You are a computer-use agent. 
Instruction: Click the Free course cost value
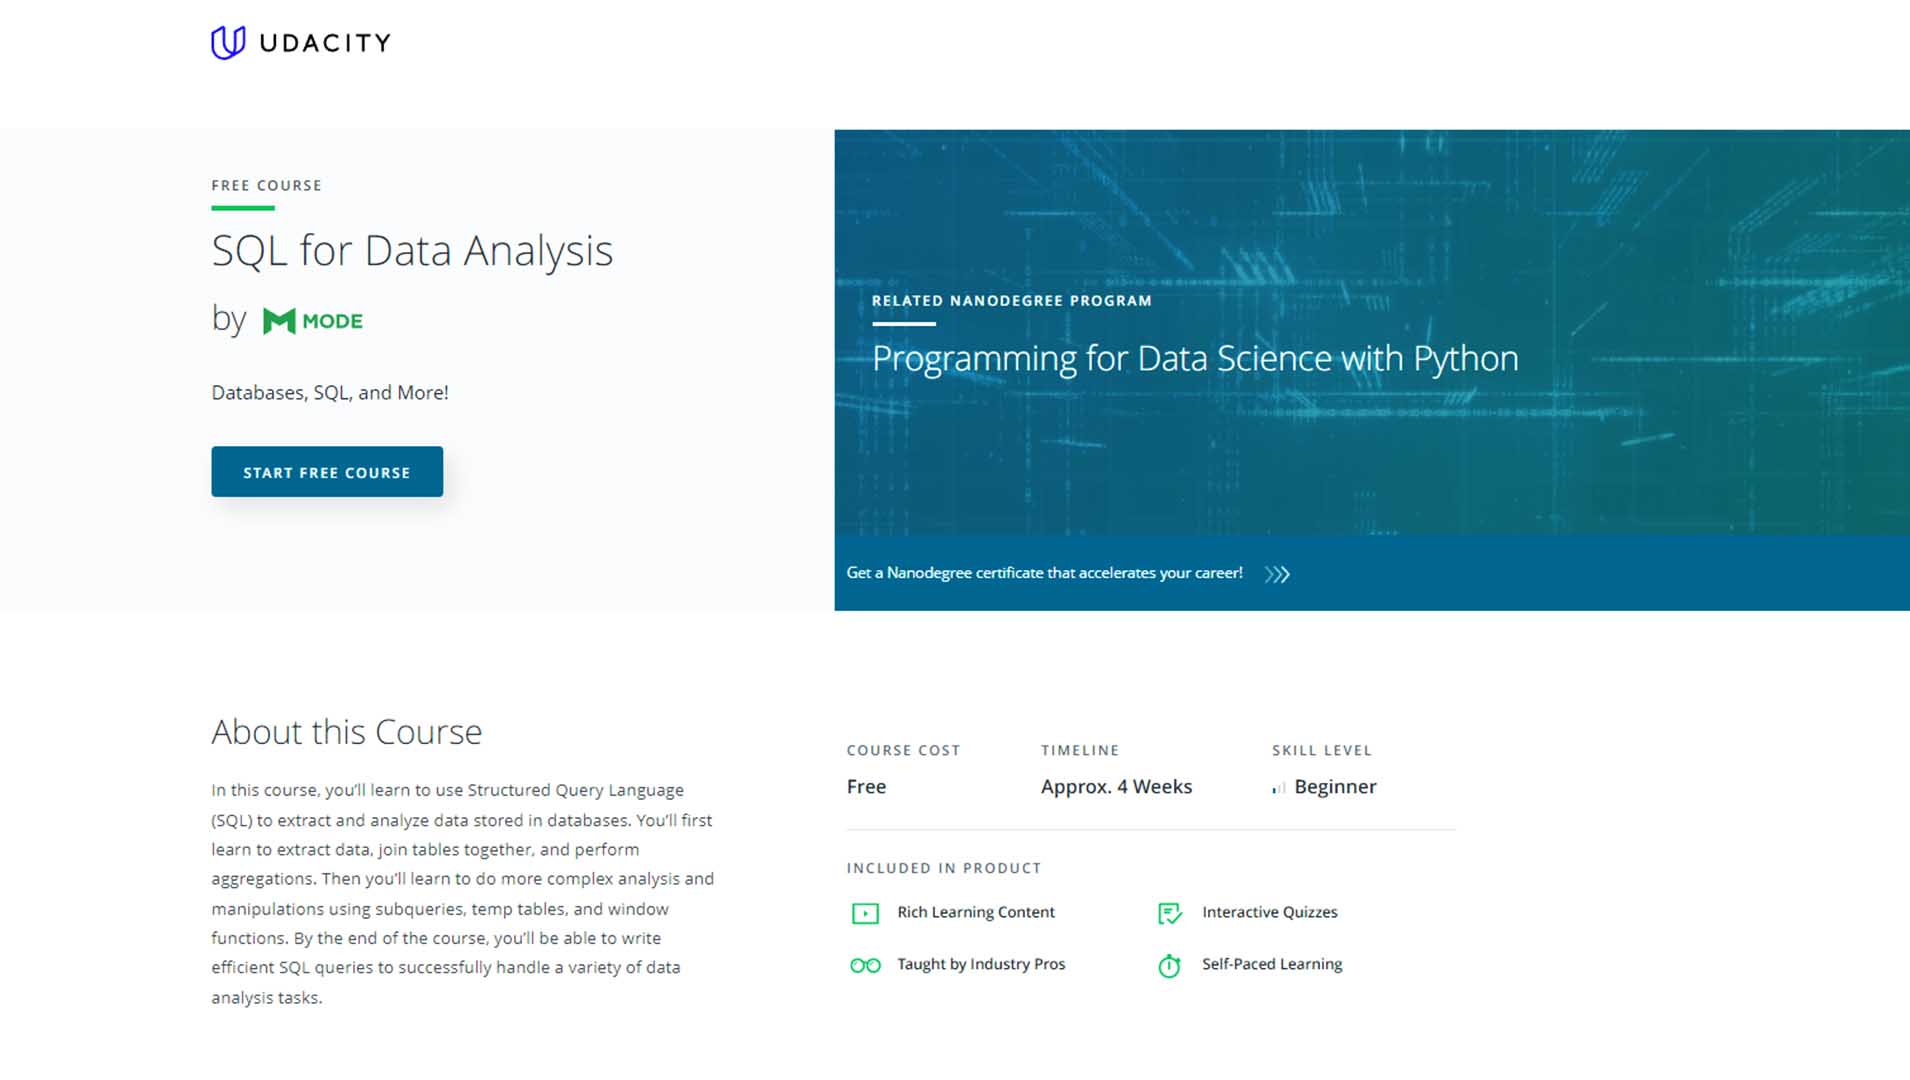[866, 786]
